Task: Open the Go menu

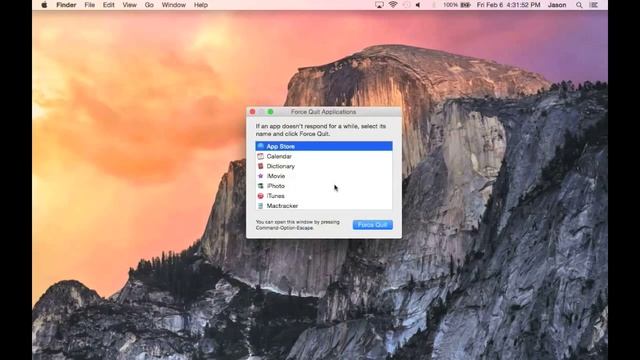Action: 149,5
